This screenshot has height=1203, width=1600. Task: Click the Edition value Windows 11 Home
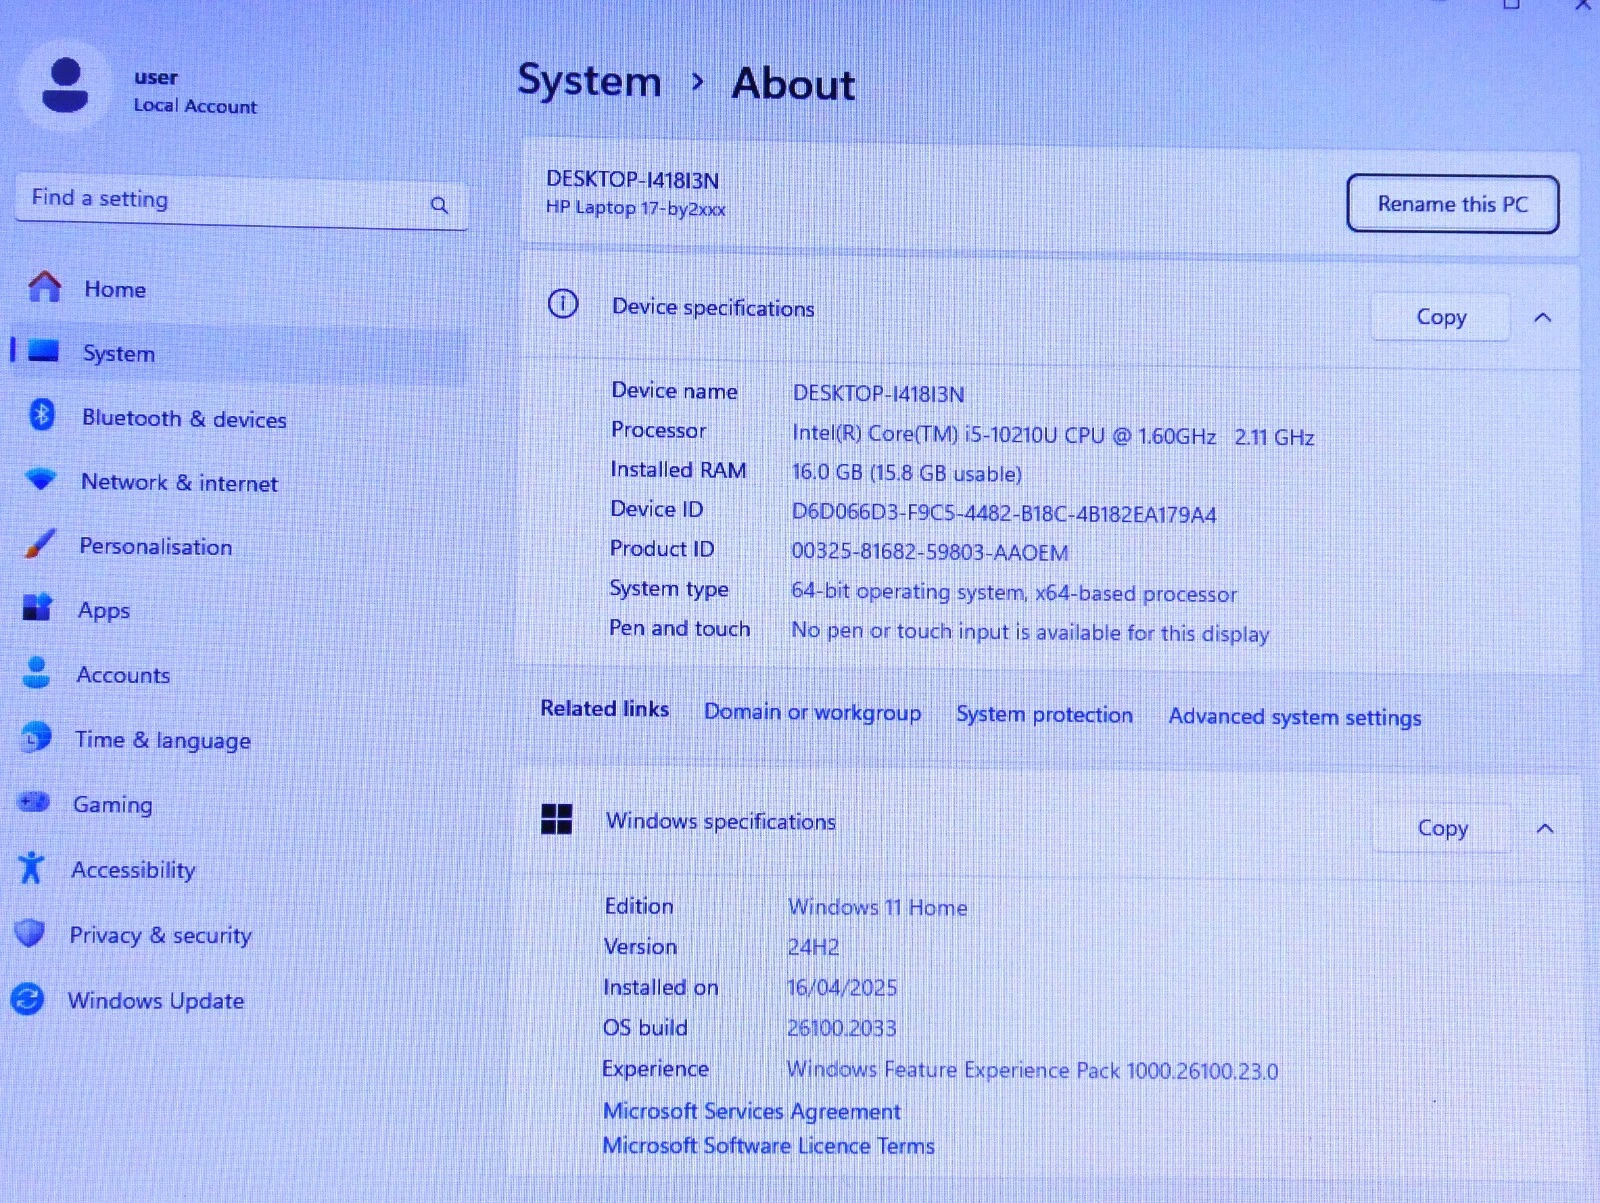tap(877, 907)
